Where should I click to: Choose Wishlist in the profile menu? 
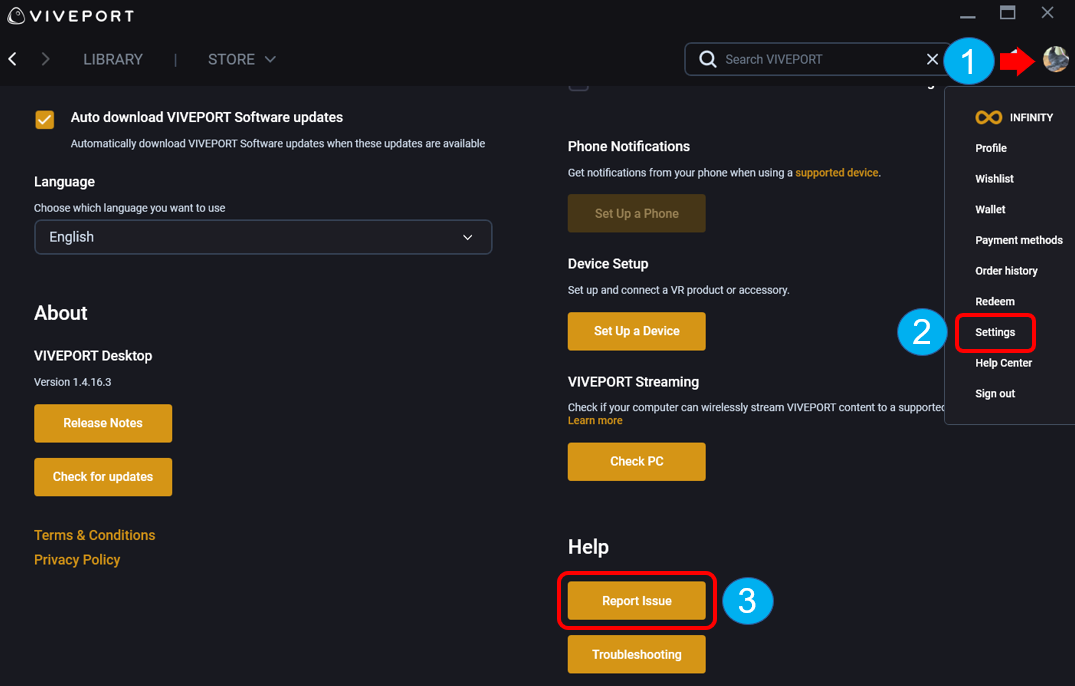tap(994, 179)
